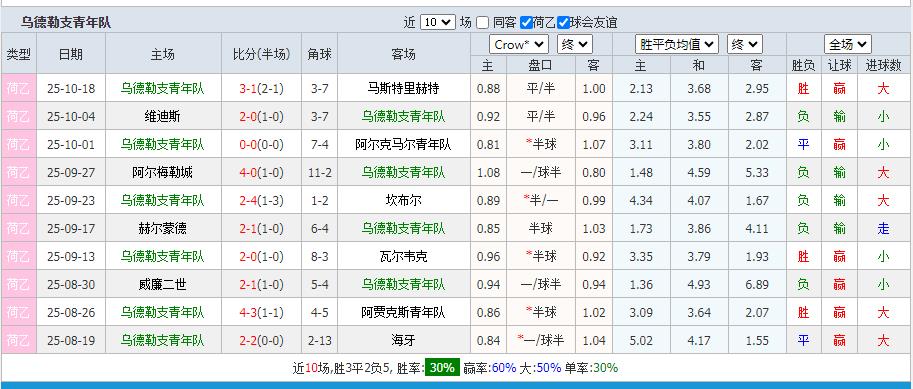
Task: Click the 让球 column header
Action: (840, 65)
